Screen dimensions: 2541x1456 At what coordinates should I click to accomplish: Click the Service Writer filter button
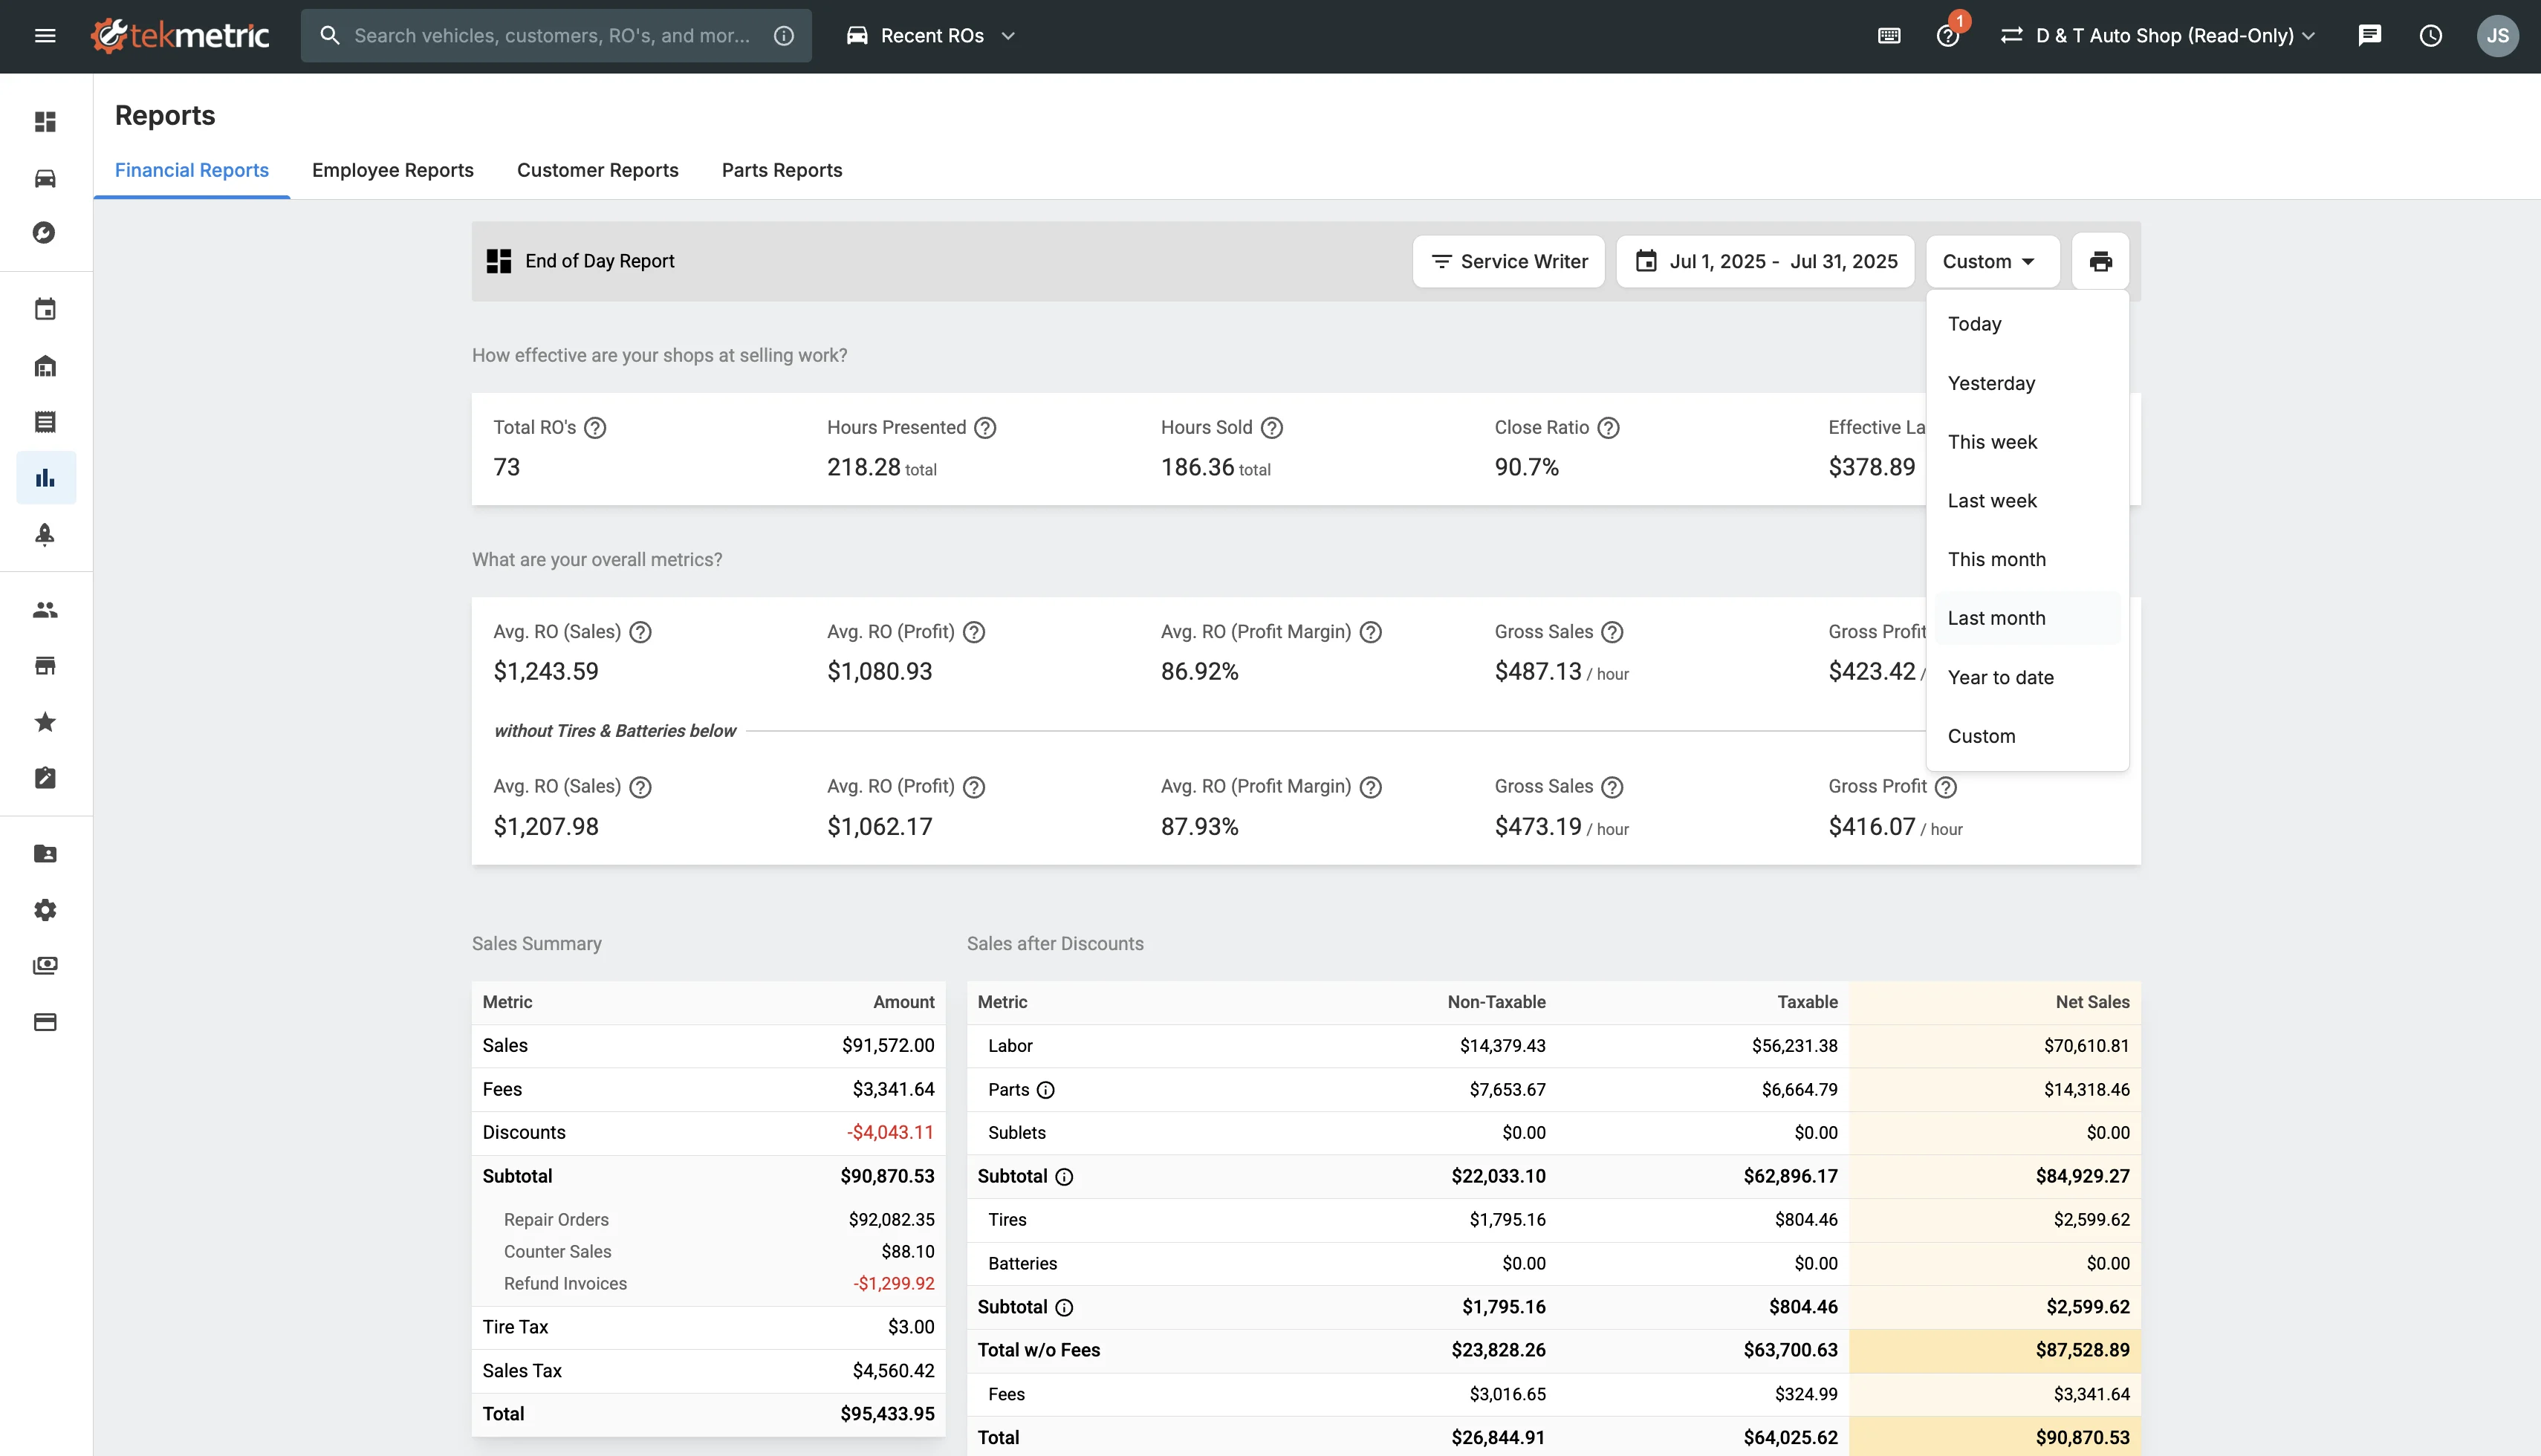[1508, 261]
